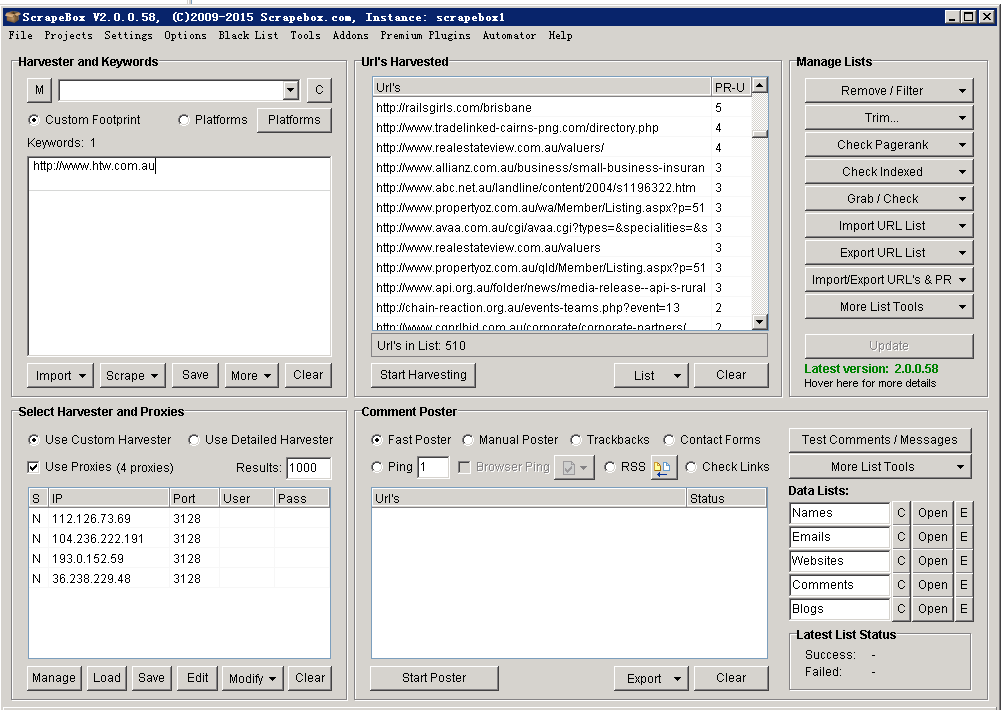Click the E button in Names row
Screen dimensions: 1001x710
(x=963, y=513)
